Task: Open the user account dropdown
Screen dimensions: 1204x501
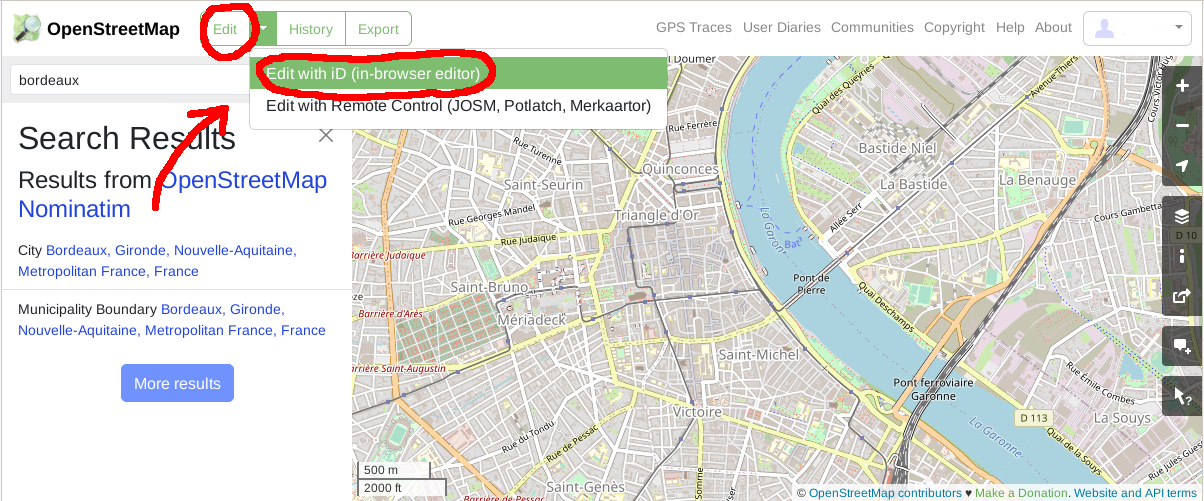Action: pos(1137,28)
